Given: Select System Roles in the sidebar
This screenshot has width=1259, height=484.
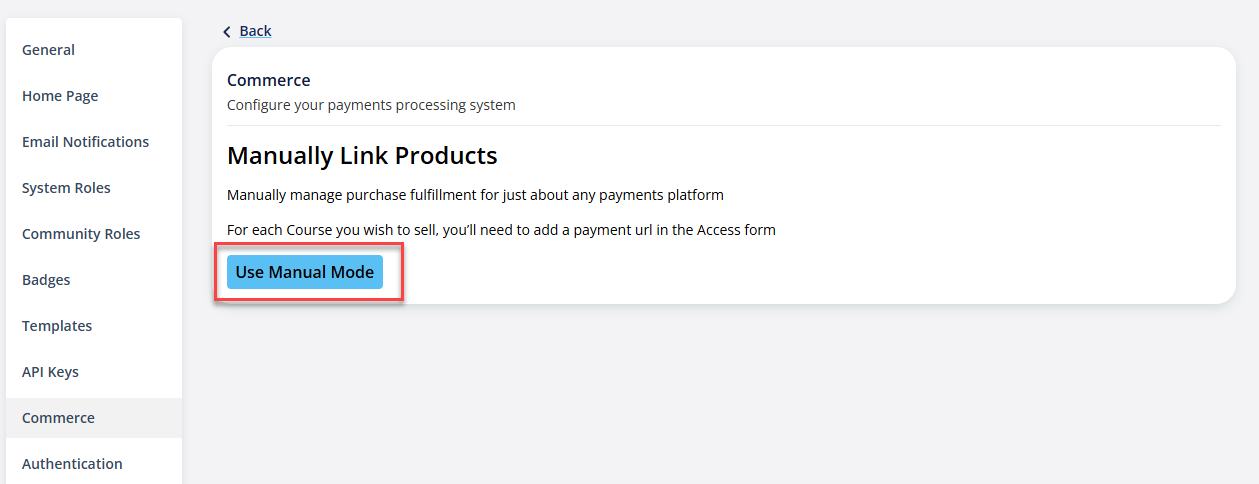Looking at the screenshot, I should pos(66,188).
